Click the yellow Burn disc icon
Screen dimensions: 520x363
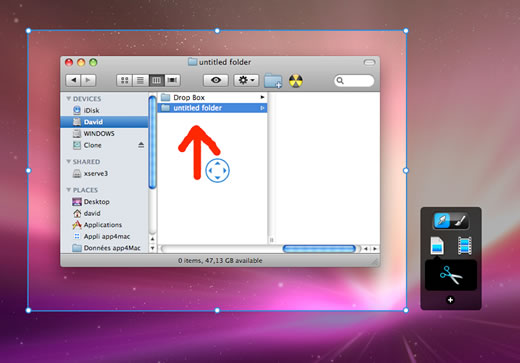pyautogui.click(x=296, y=81)
